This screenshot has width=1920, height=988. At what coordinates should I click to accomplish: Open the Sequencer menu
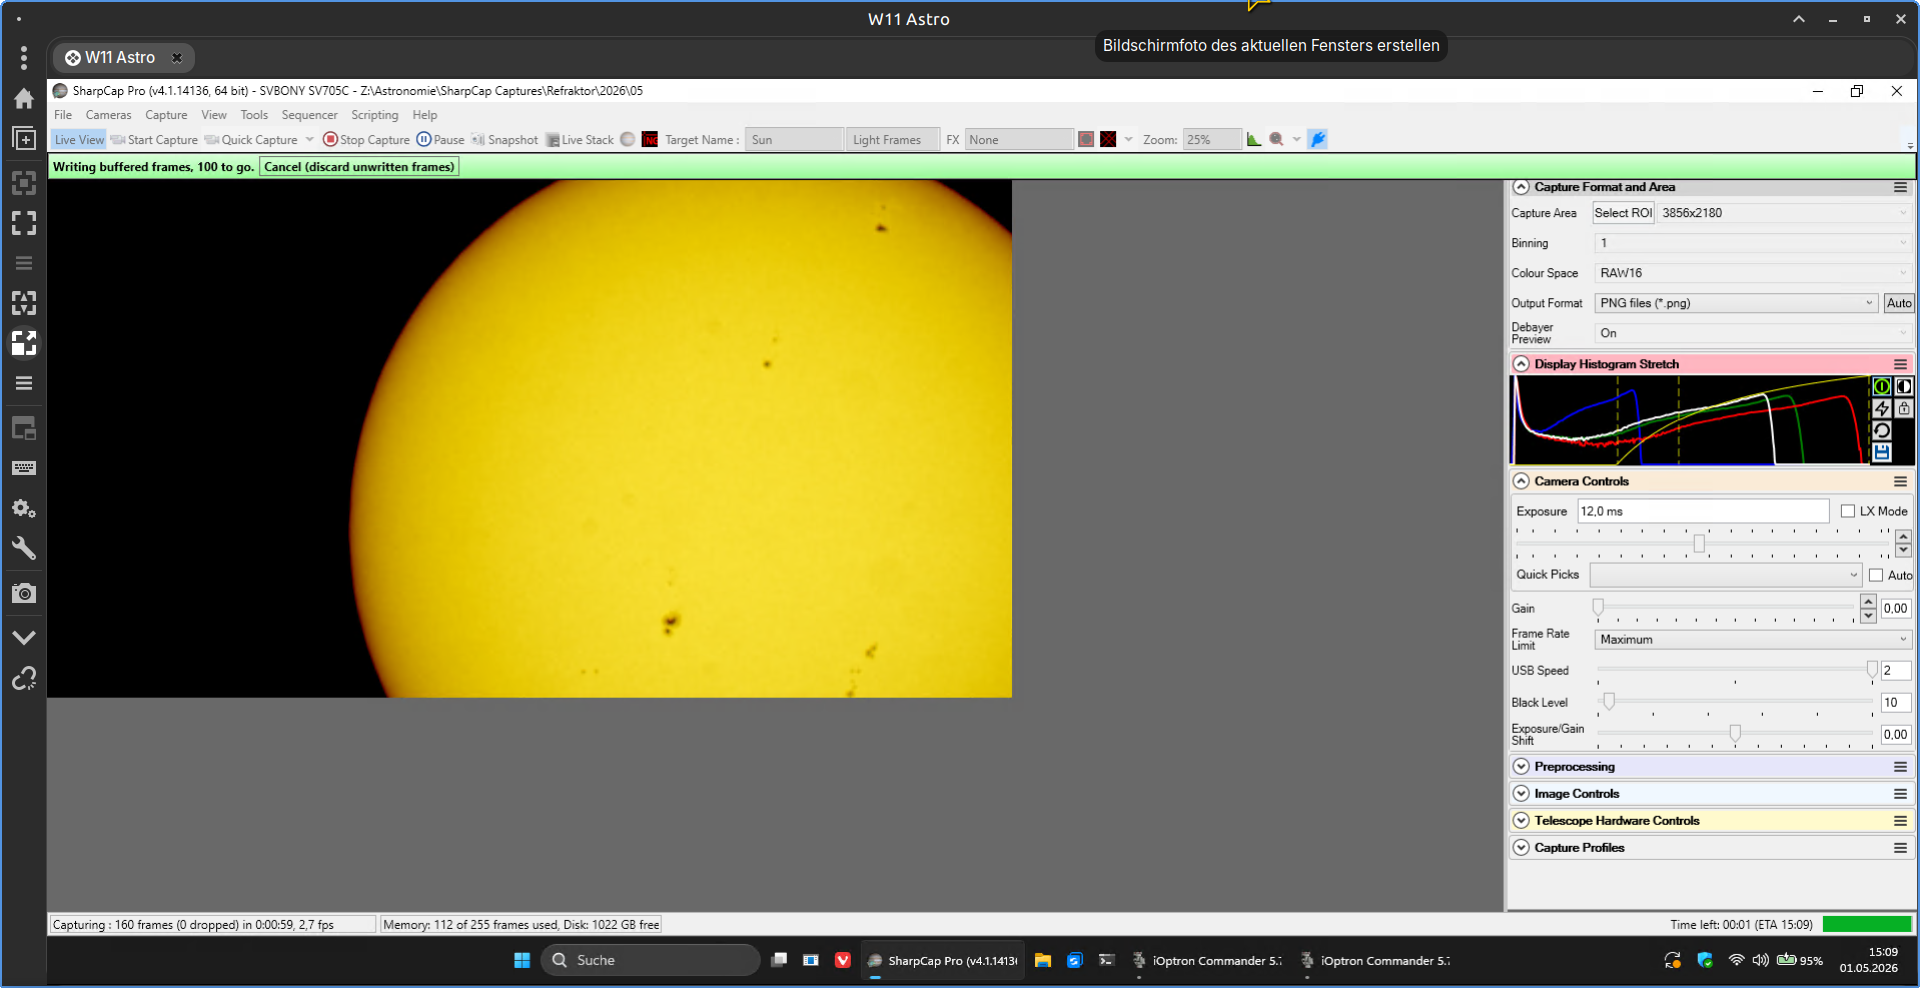pyautogui.click(x=310, y=115)
